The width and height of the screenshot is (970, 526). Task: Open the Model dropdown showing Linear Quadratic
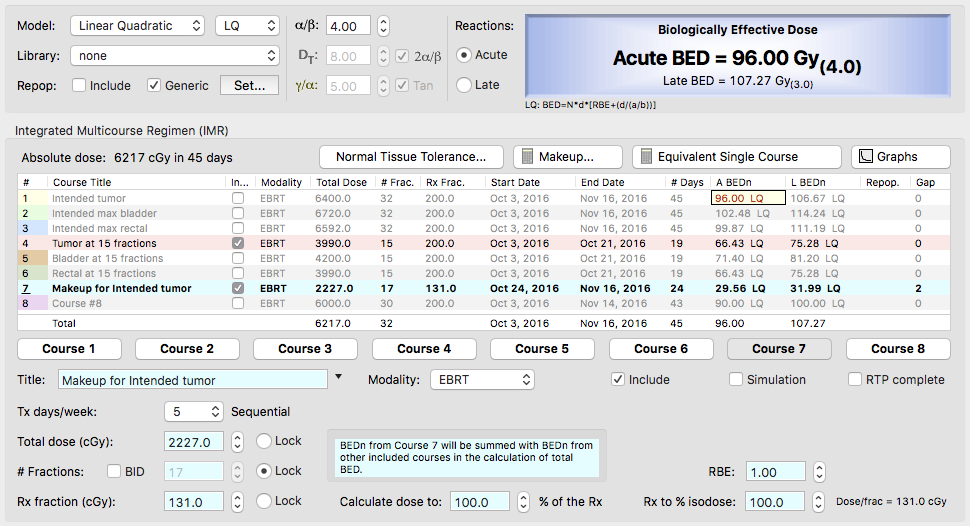point(138,26)
